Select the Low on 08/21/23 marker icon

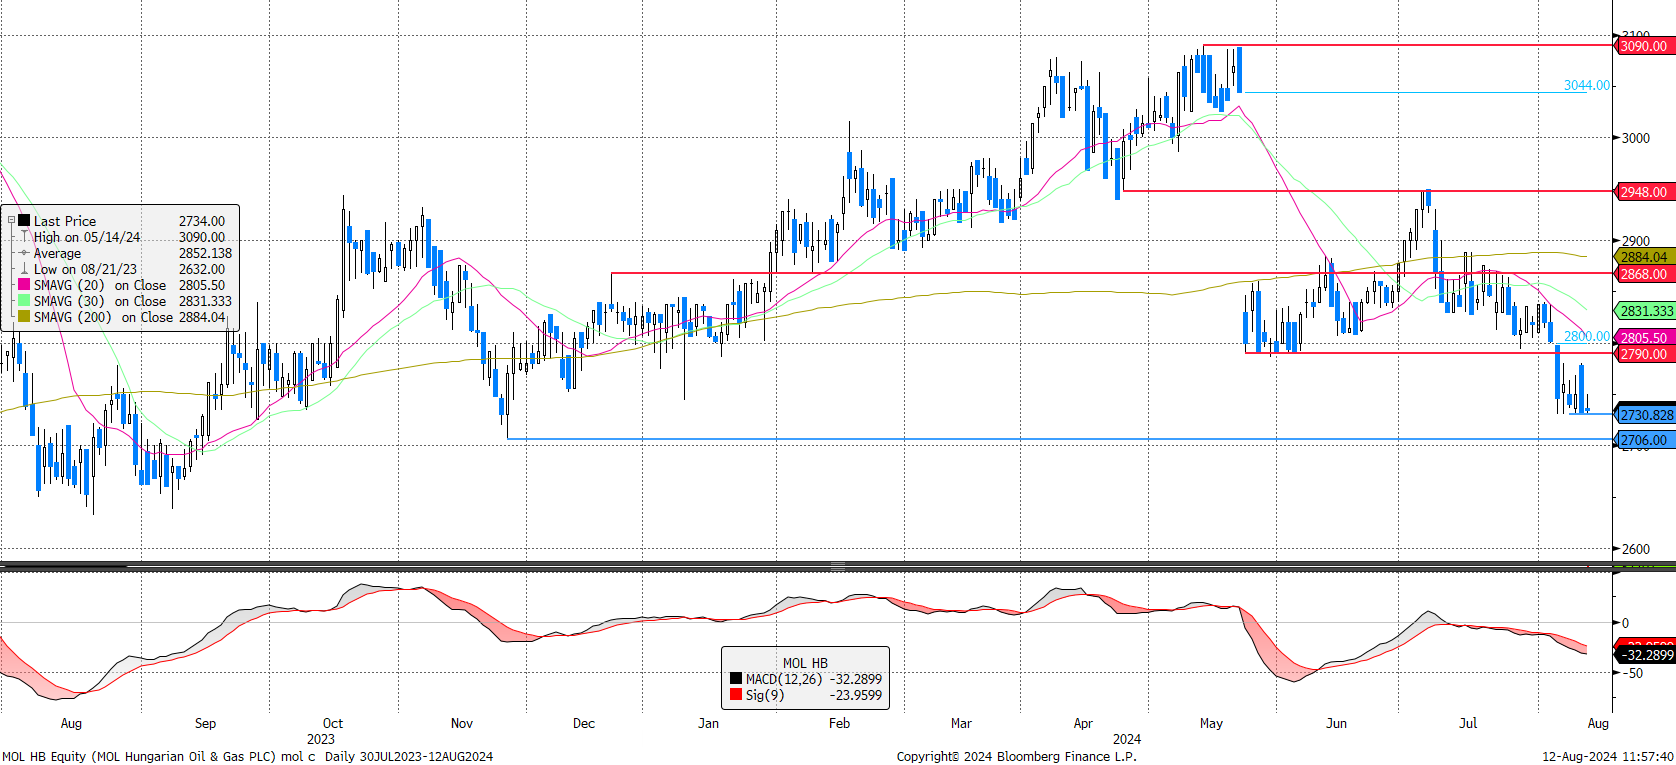(24, 269)
